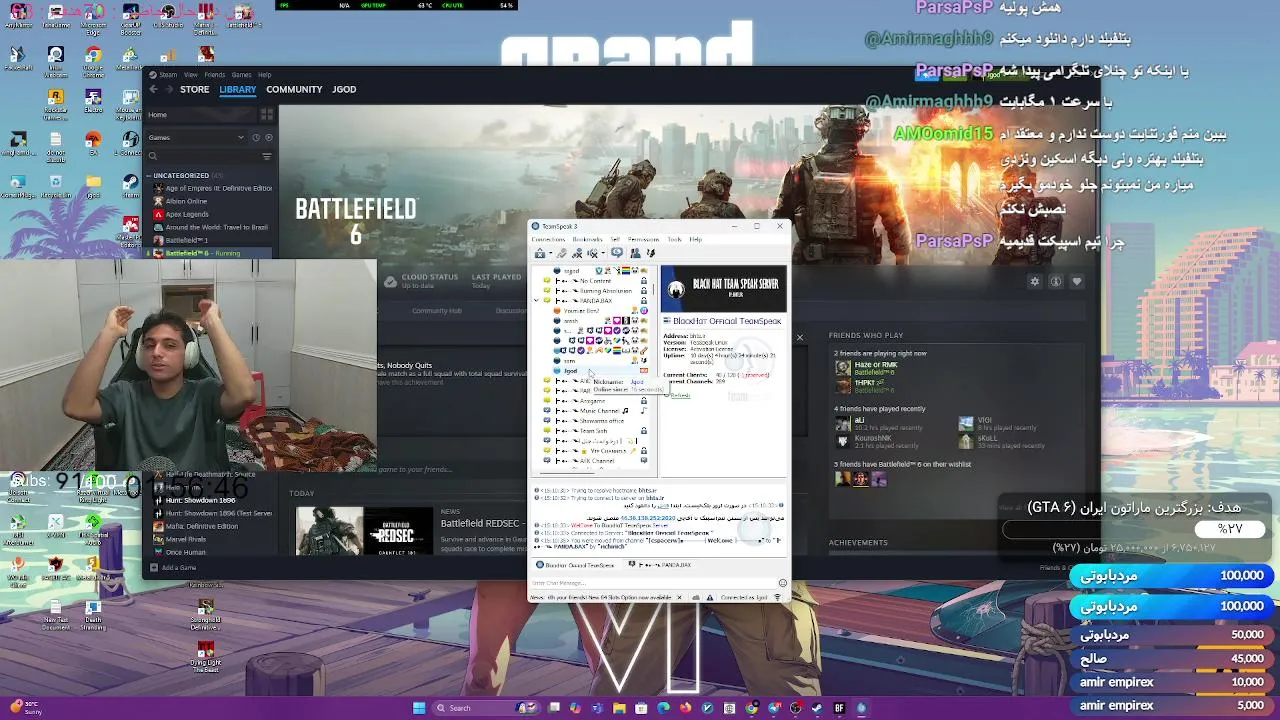The image size is (1280, 720).
Task: Open Battlefield BF icon on taskbar
Action: pos(839,708)
